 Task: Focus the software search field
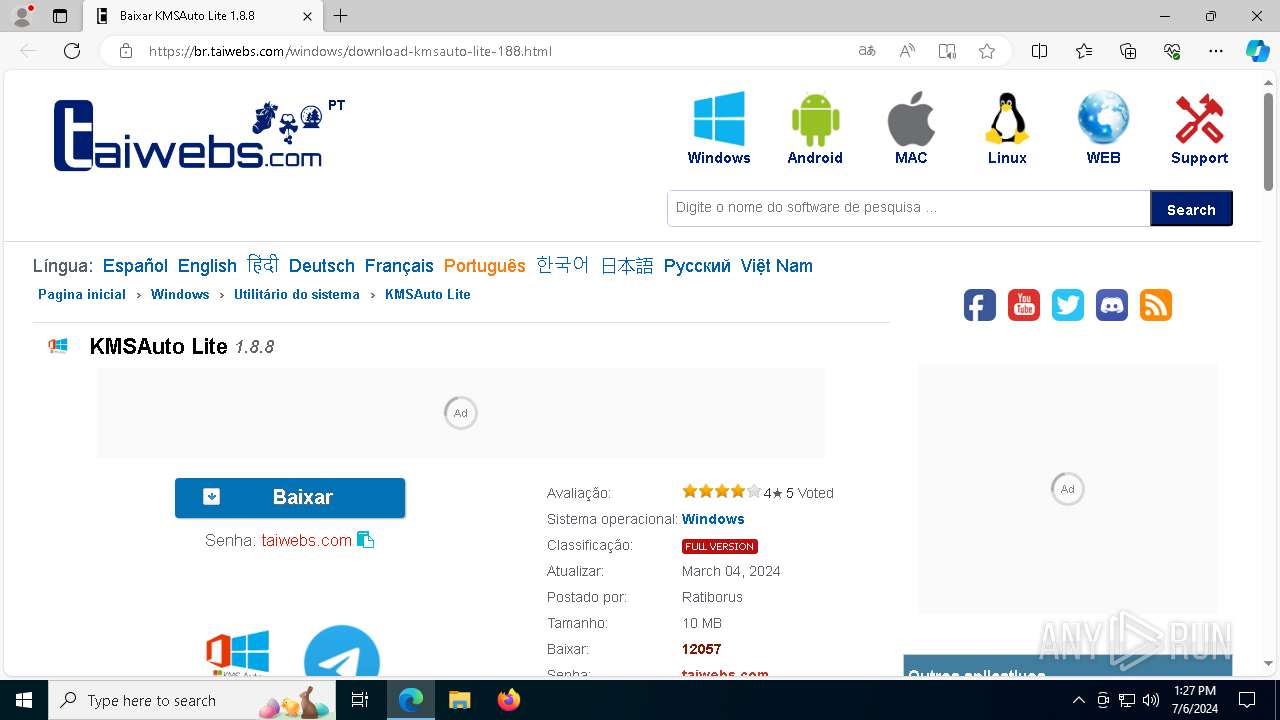[x=909, y=208]
